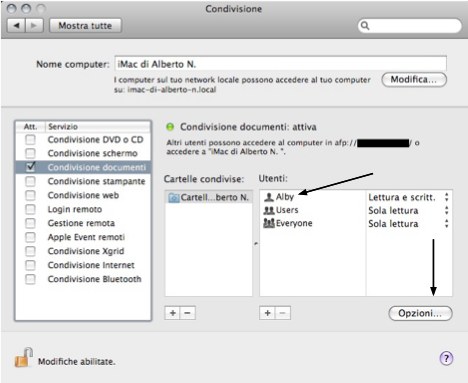Image resolution: width=468 pixels, height=383 pixels.
Task: Click the shared folder icon in Cartelle condivise
Action: (x=174, y=198)
